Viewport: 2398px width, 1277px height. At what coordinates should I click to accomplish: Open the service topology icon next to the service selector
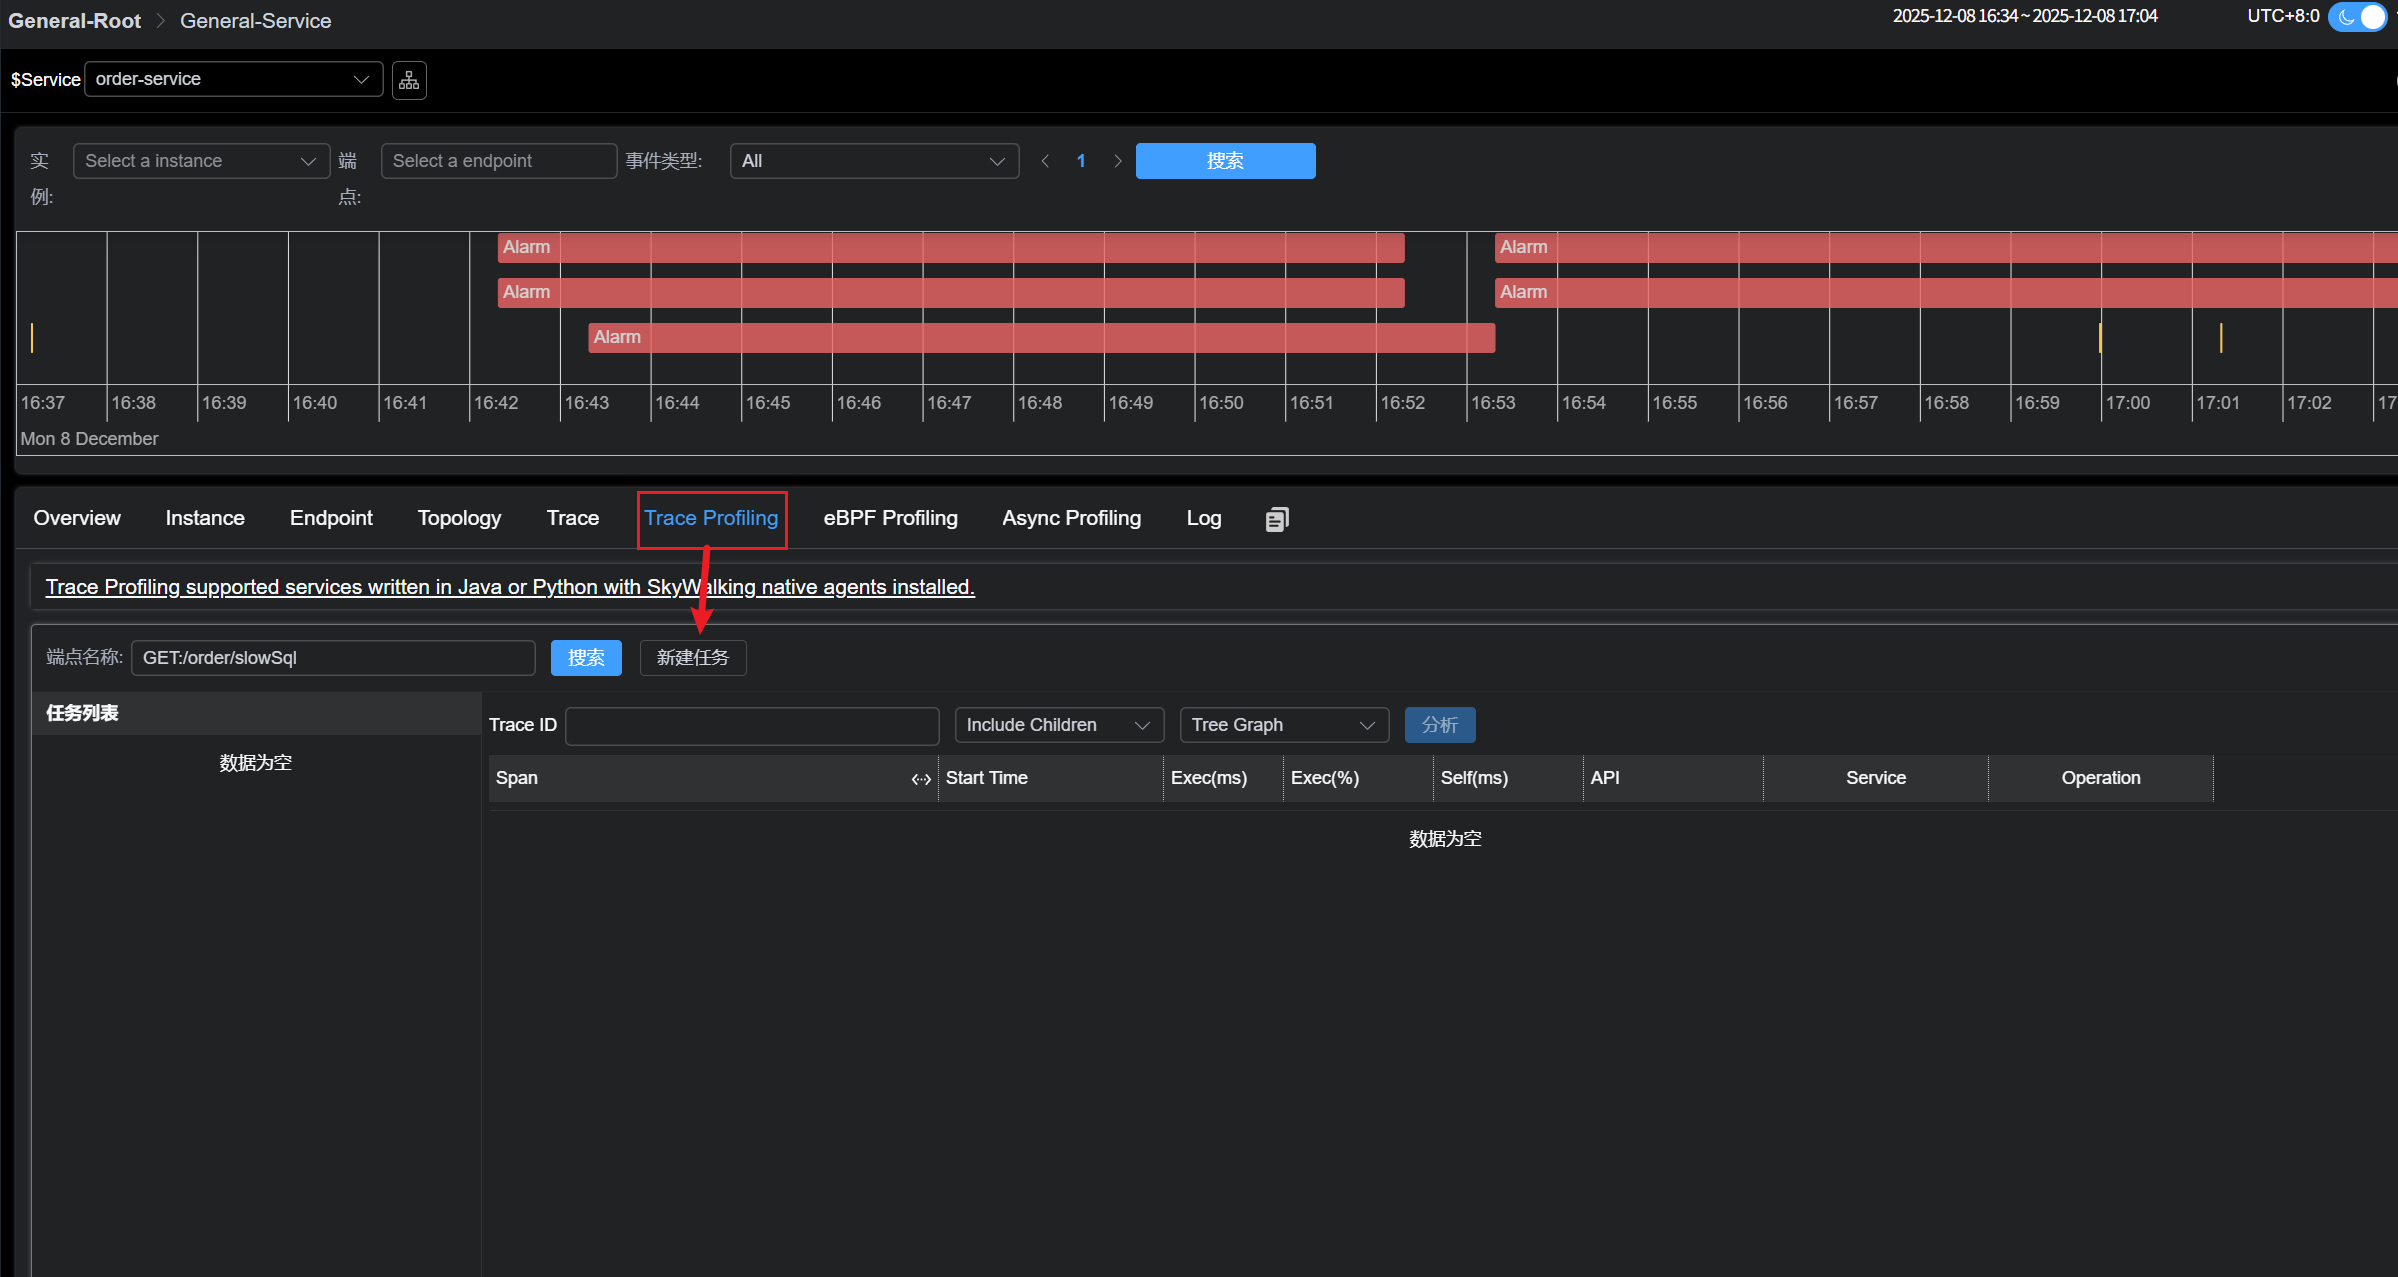coord(409,80)
